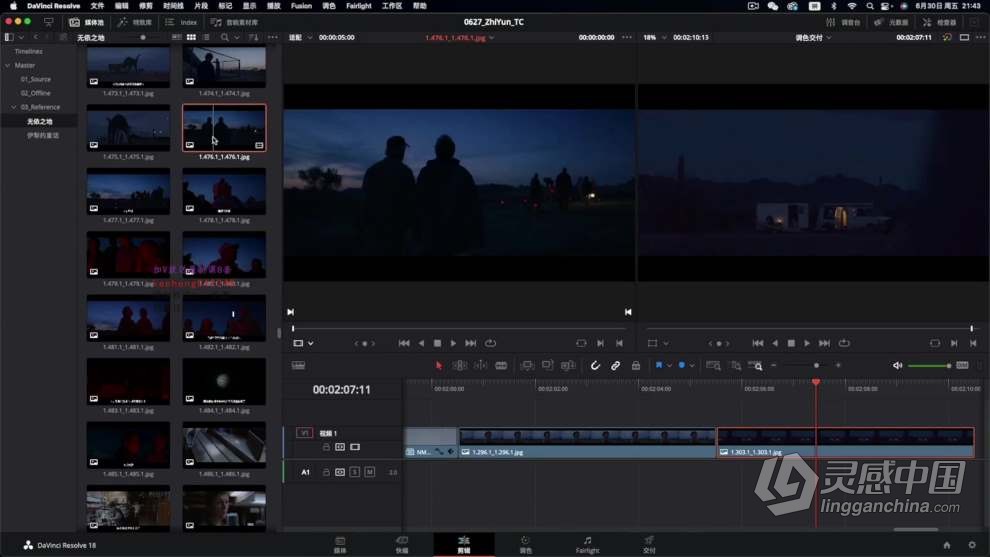The image size is (990, 557).
Task: Zoom in timeline with plus icon
Action: tap(838, 366)
